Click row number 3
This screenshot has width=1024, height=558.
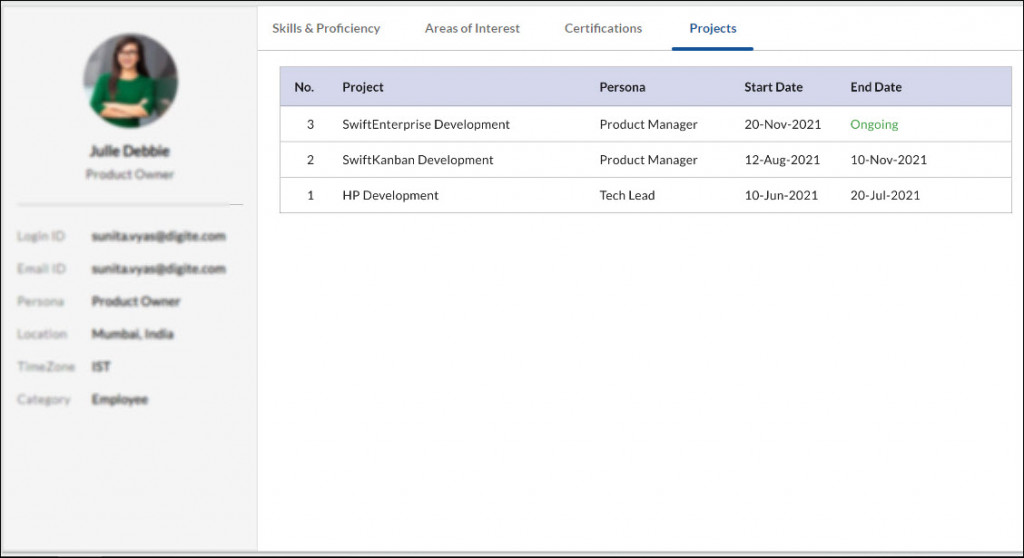pos(310,124)
